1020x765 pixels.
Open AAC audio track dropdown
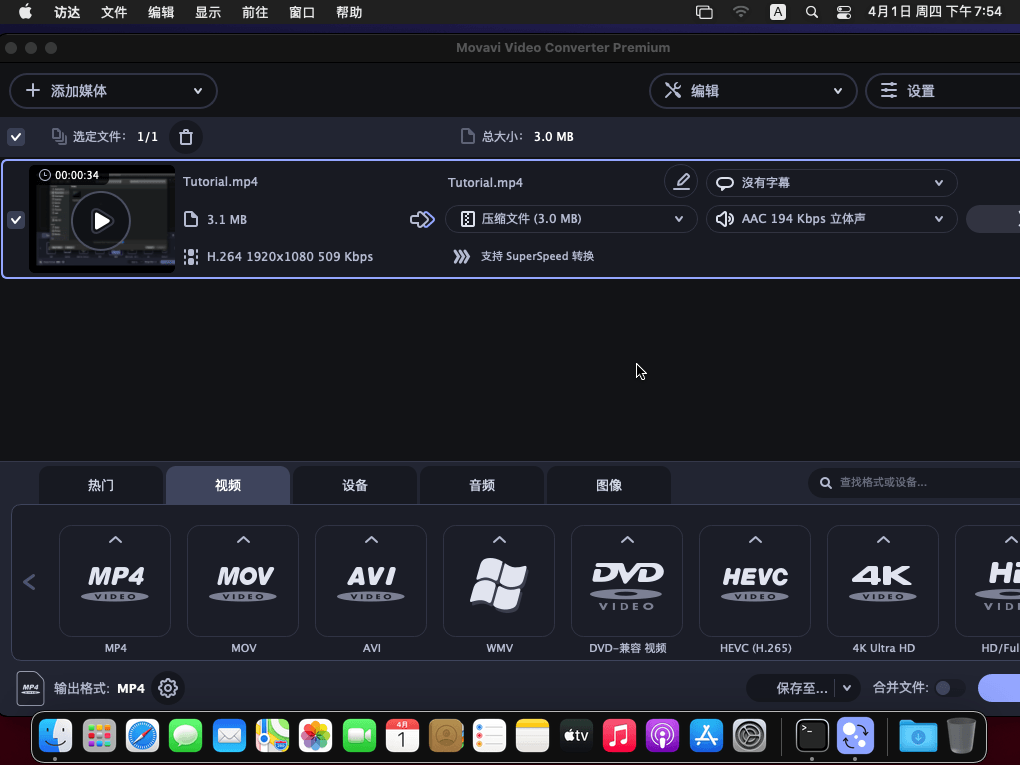pyautogui.click(x=831, y=219)
